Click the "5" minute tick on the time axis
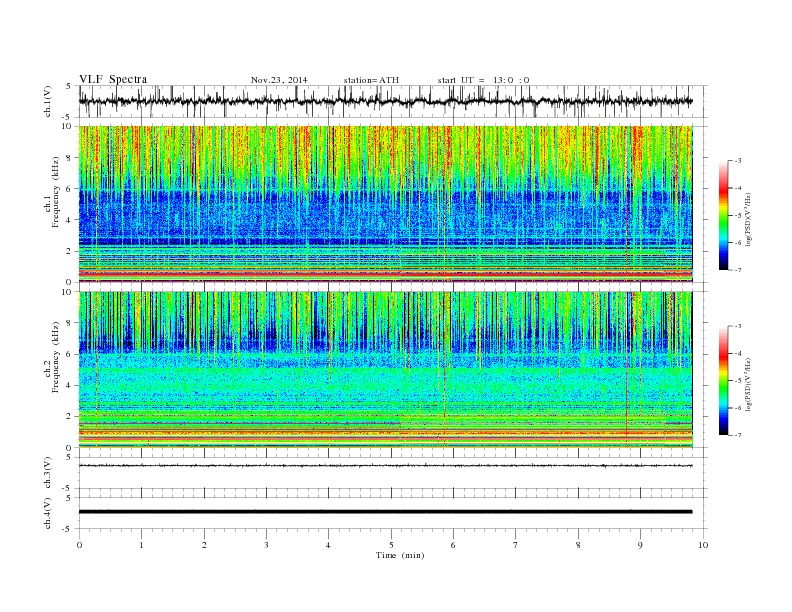Image resolution: width=792 pixels, height=612 pixels. (391, 545)
